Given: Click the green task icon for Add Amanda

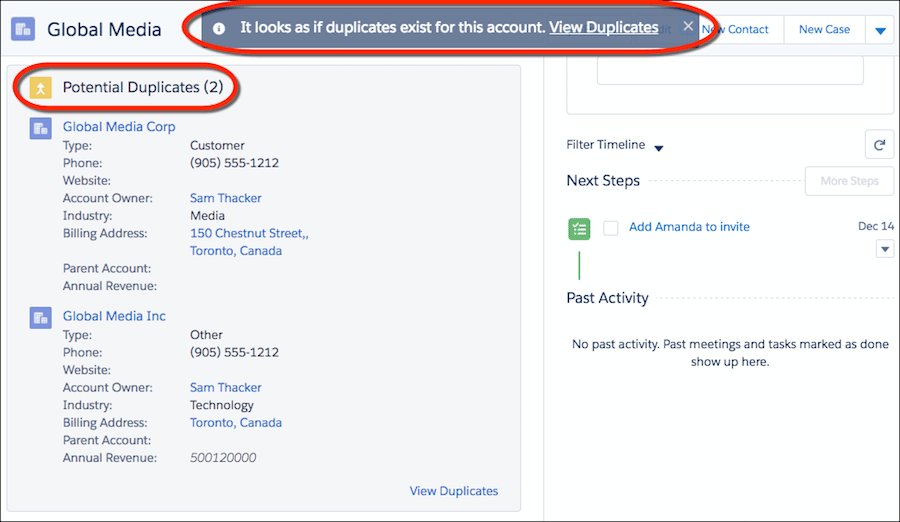Looking at the screenshot, I should 579,229.
